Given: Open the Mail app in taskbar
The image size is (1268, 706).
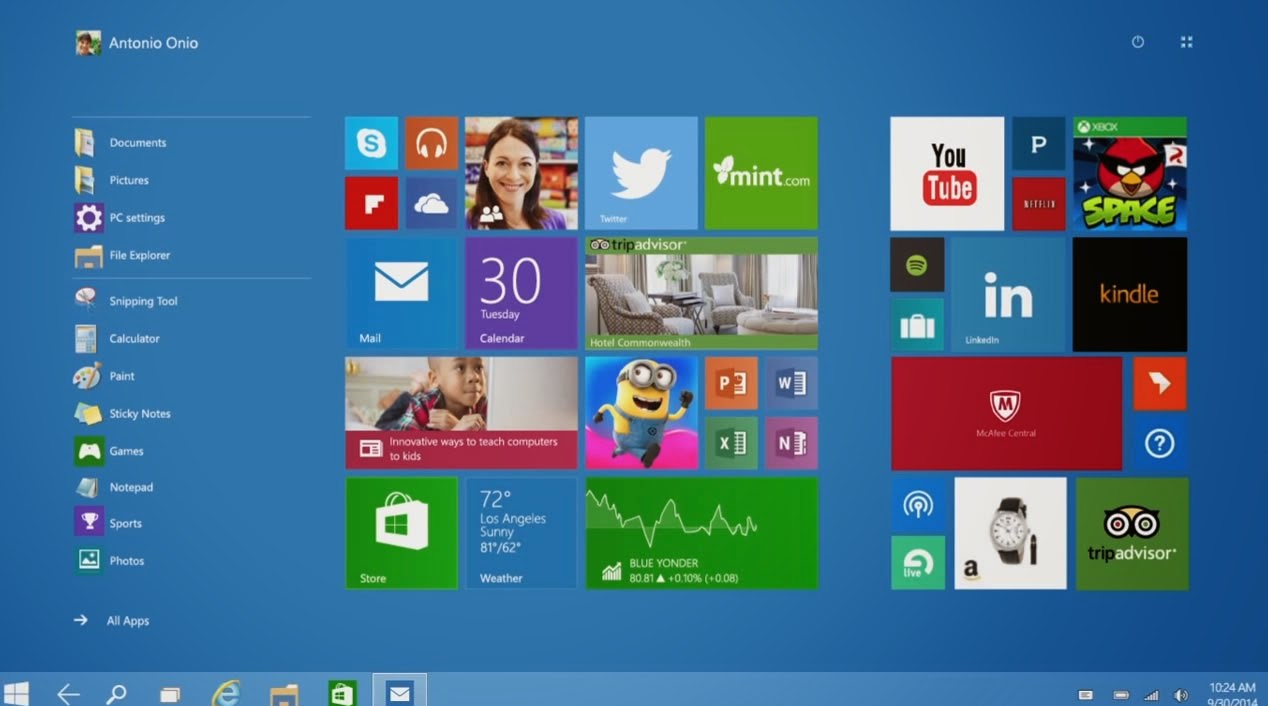Looking at the screenshot, I should 400,691.
